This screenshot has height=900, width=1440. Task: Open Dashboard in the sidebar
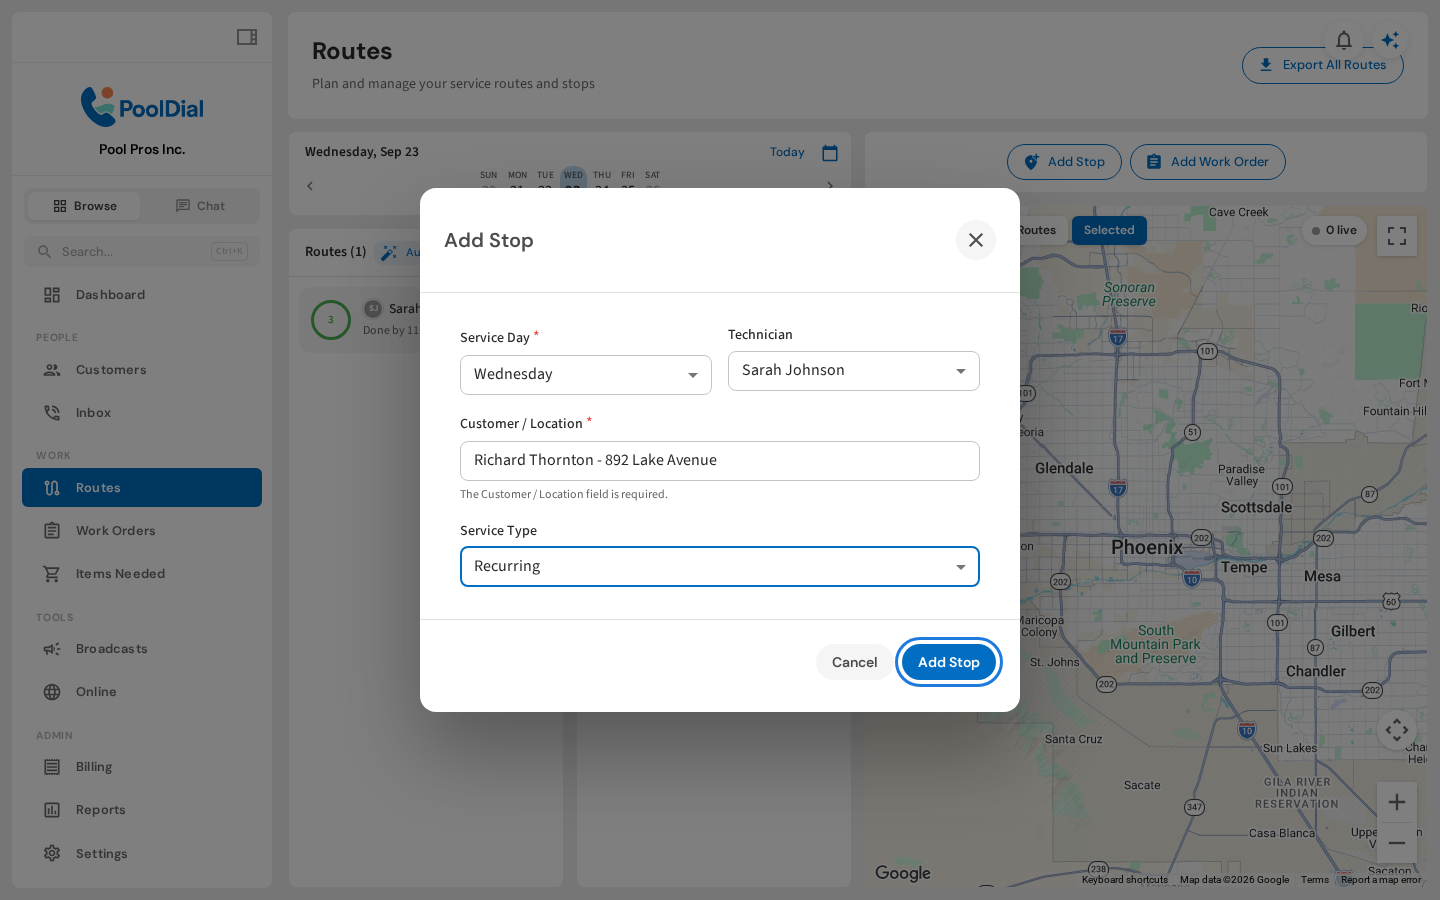pos(142,295)
